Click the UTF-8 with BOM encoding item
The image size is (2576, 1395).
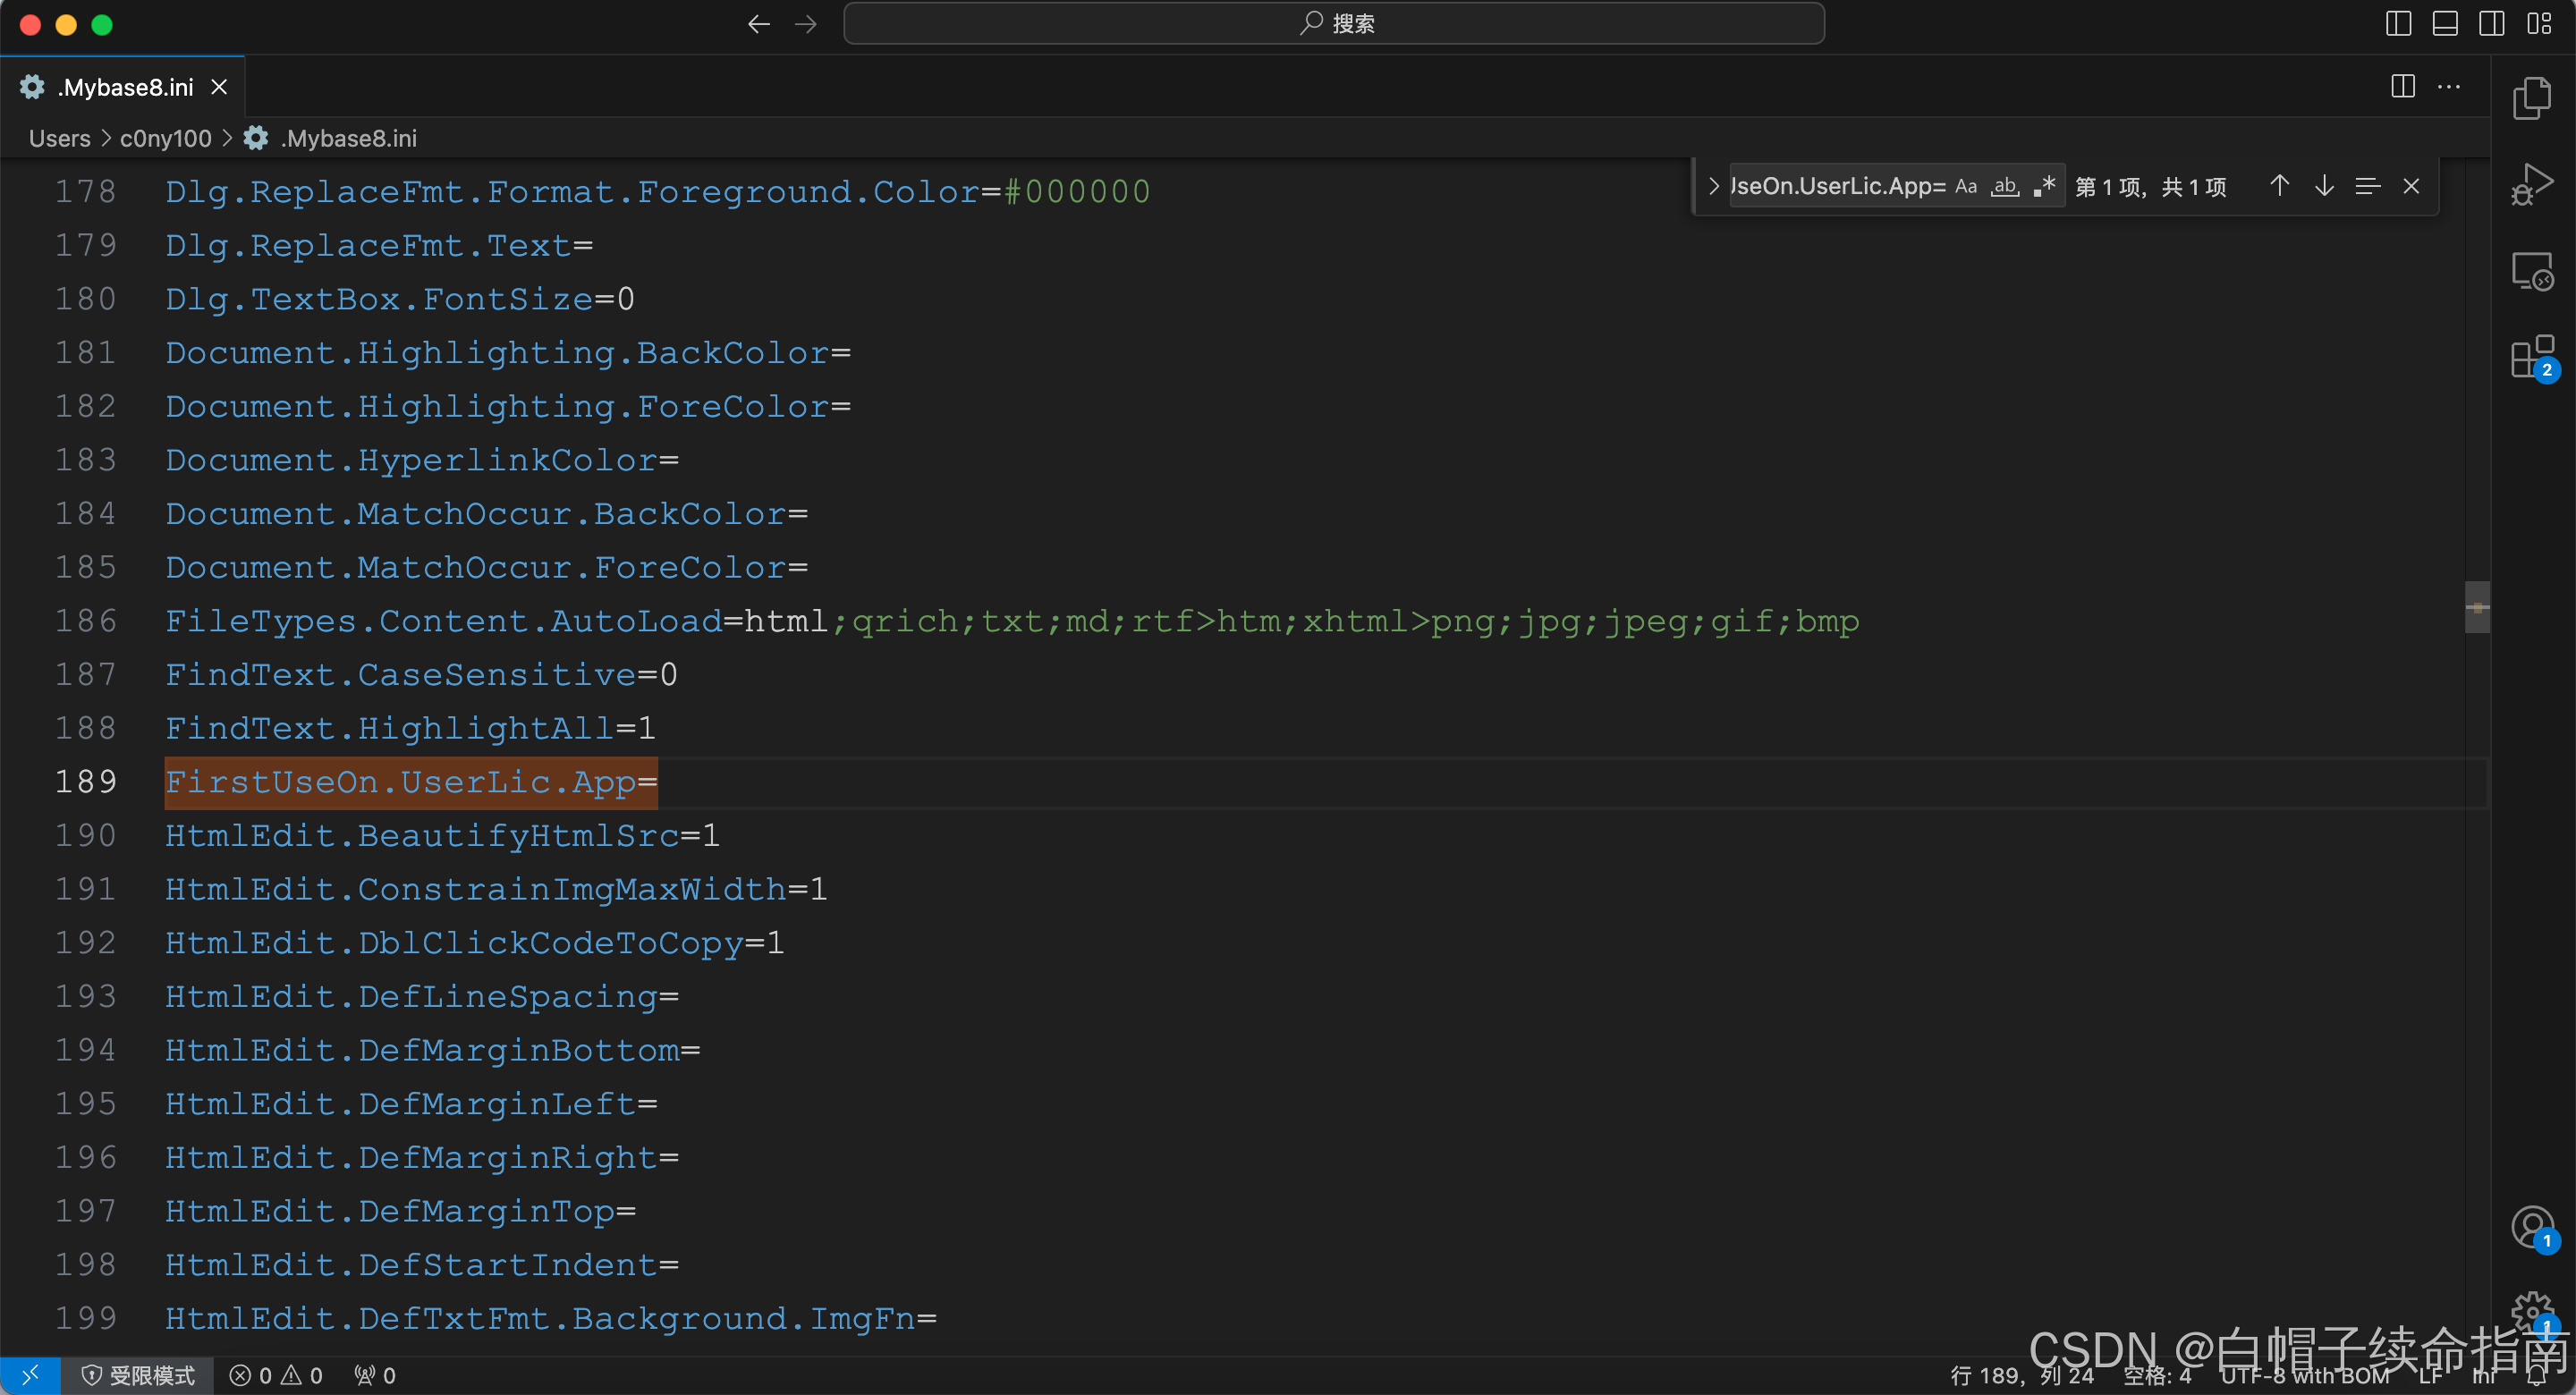pos(2304,1376)
